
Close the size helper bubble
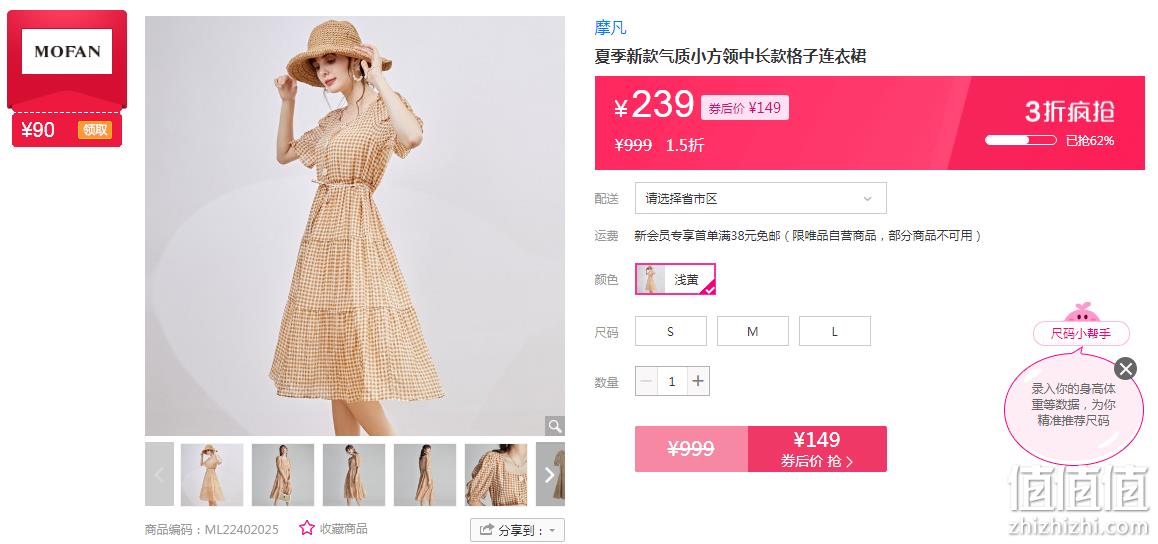pyautogui.click(x=1125, y=368)
